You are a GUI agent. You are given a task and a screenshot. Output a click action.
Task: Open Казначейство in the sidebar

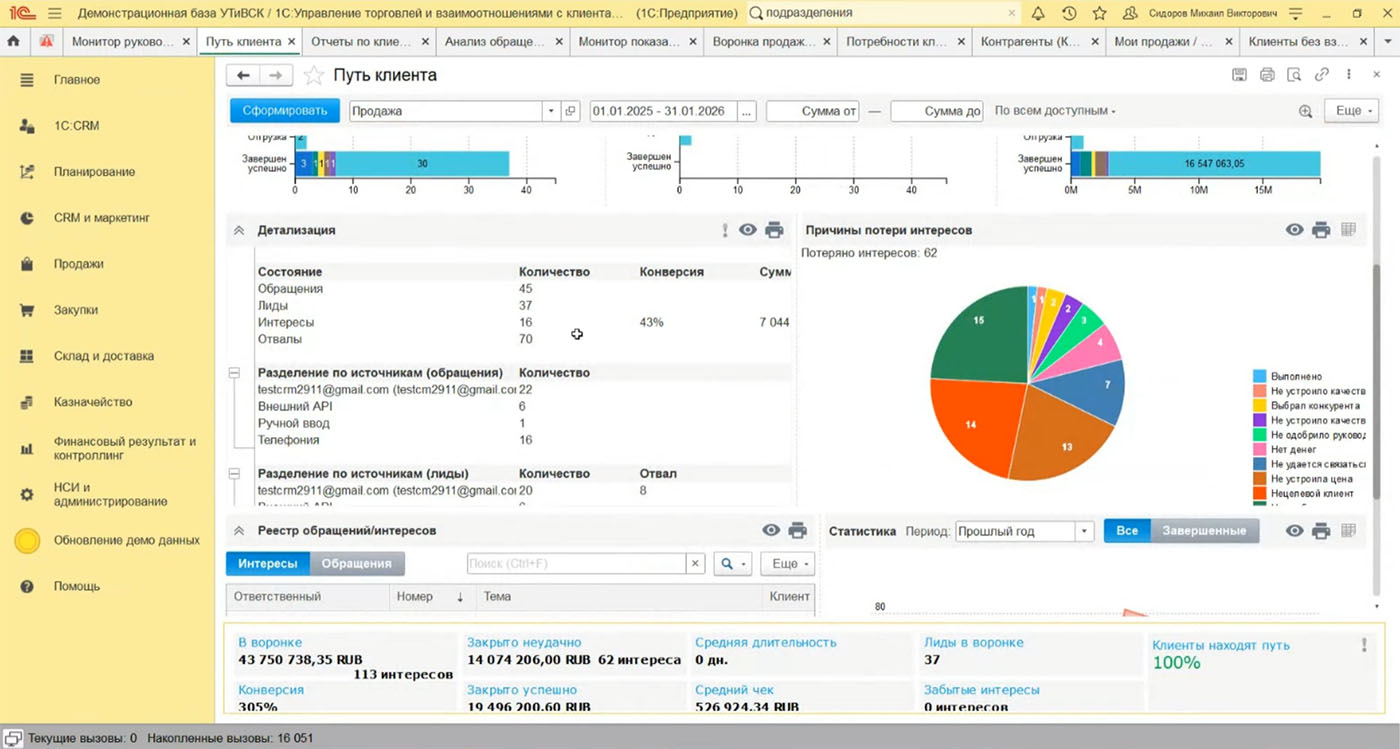pyautogui.click(x=93, y=402)
